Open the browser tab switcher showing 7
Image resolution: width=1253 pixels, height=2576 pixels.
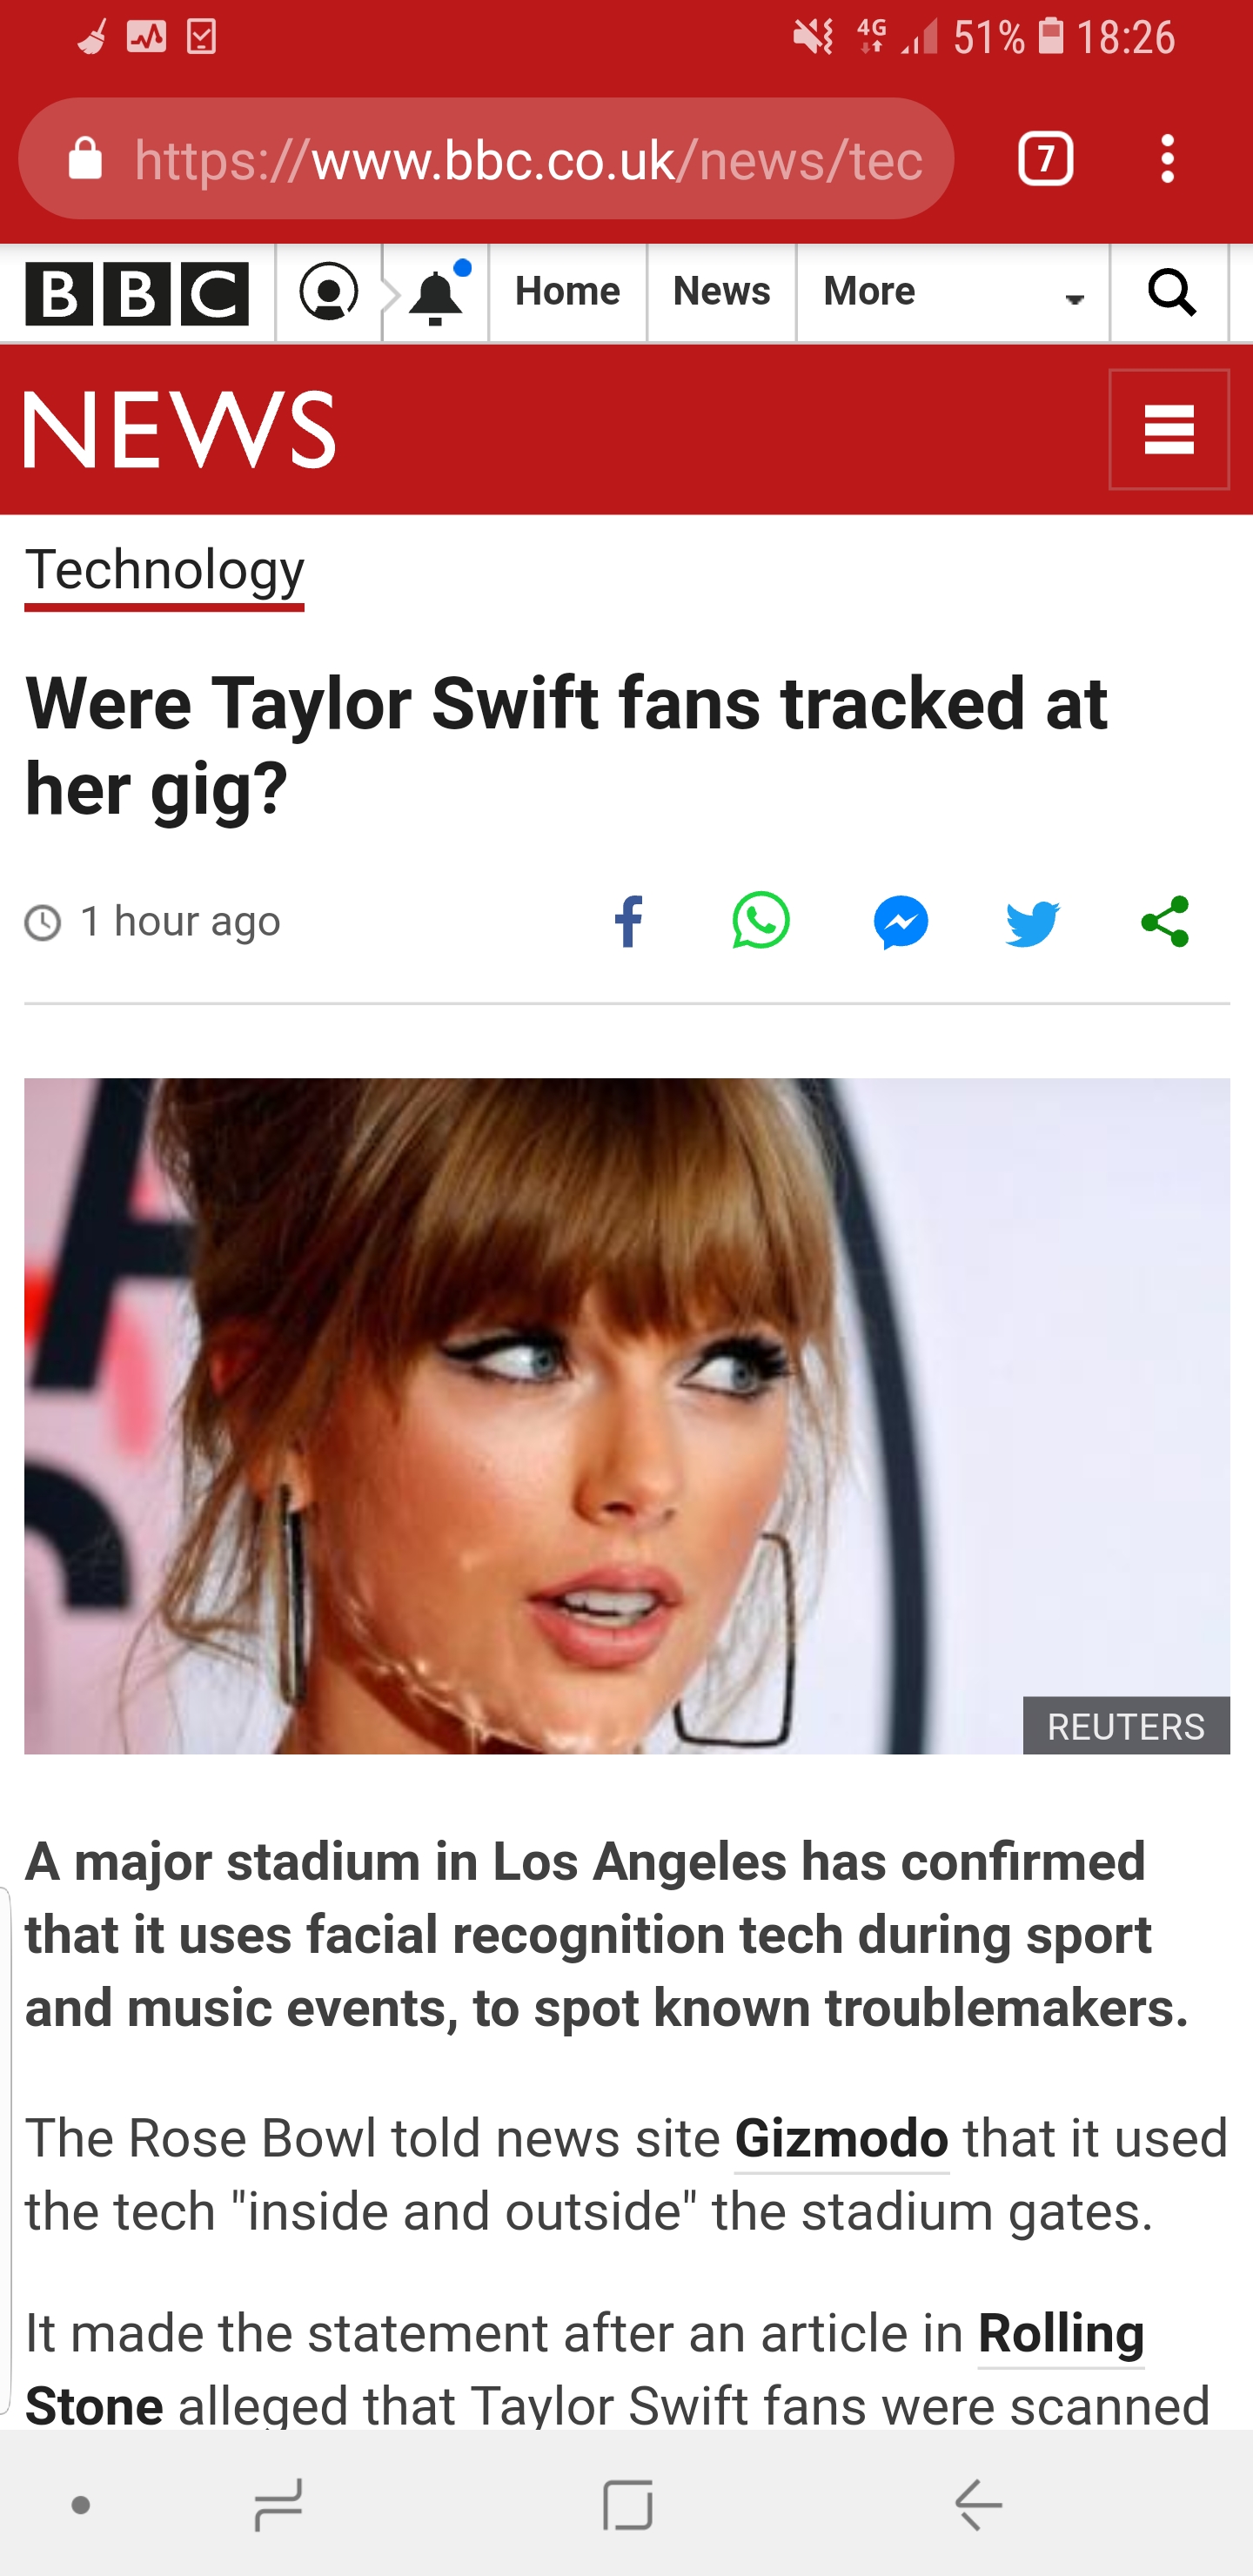click(x=1045, y=159)
